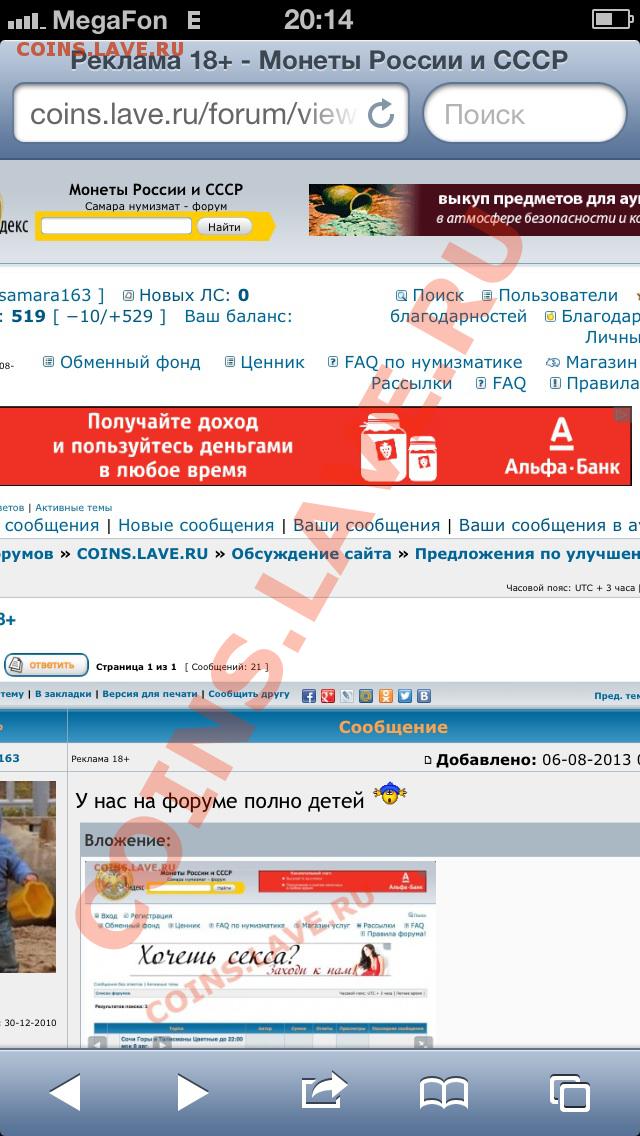Focus the Safari URL address field
The width and height of the screenshot is (640, 1136).
[210, 113]
